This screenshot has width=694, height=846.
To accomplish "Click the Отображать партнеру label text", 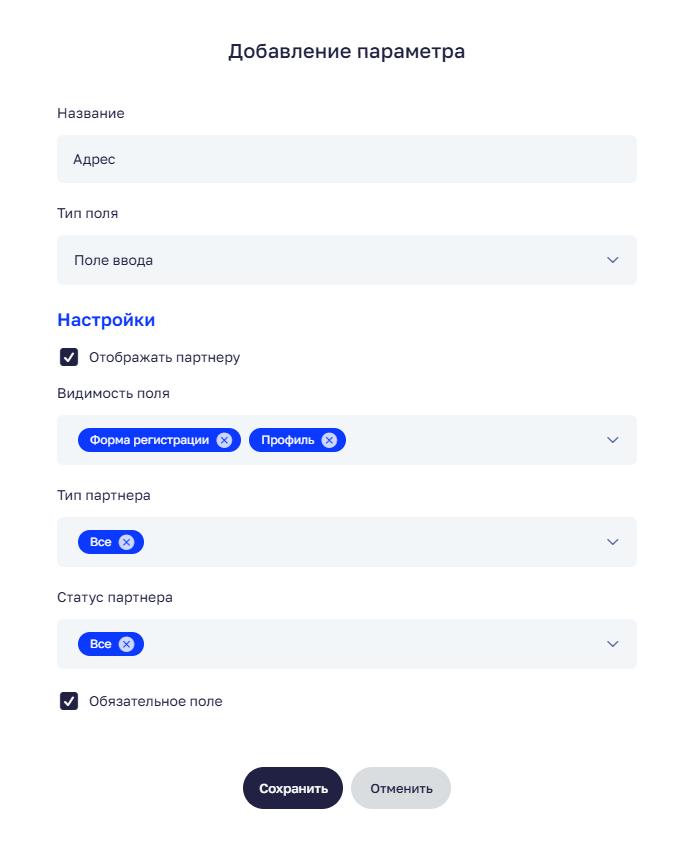I will click(164, 357).
